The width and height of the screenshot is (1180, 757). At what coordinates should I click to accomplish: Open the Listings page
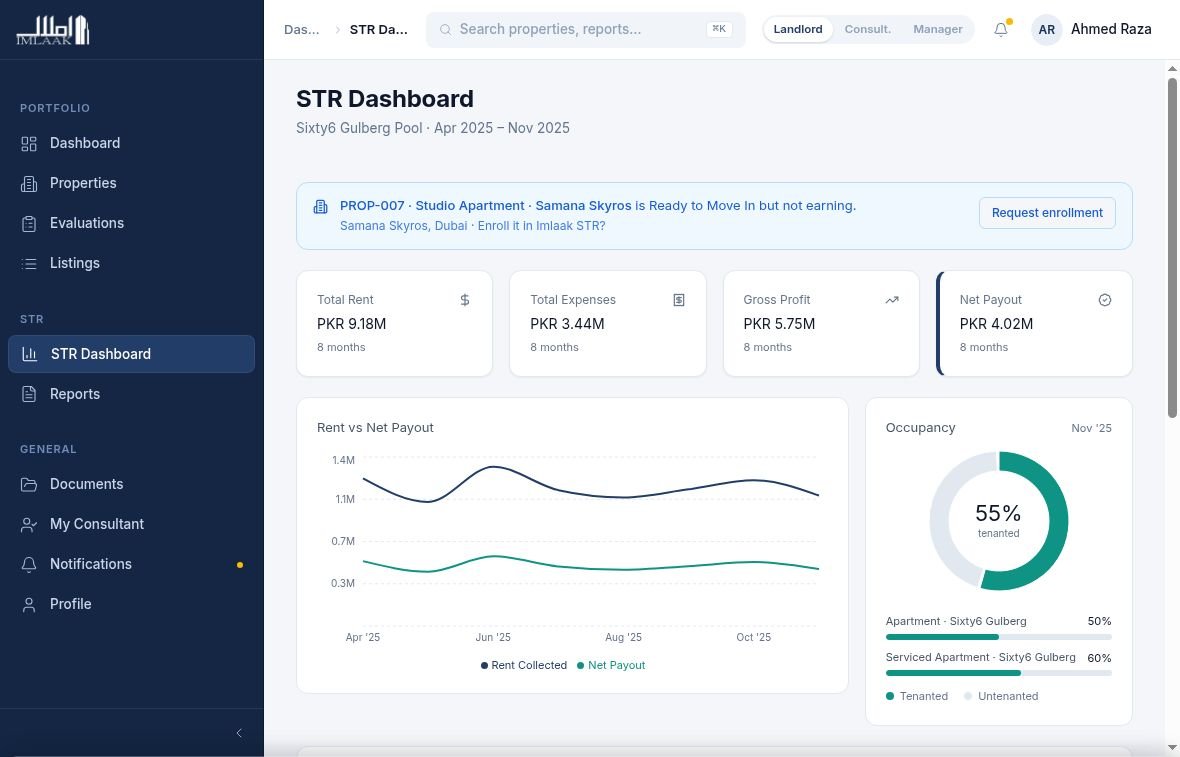point(132,263)
